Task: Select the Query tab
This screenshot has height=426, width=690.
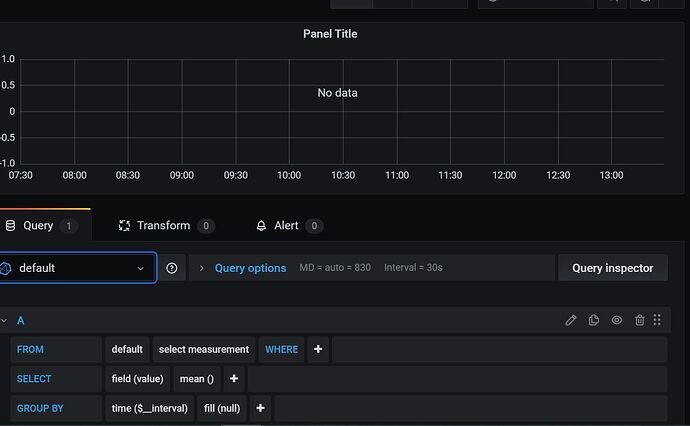Action: [38, 226]
